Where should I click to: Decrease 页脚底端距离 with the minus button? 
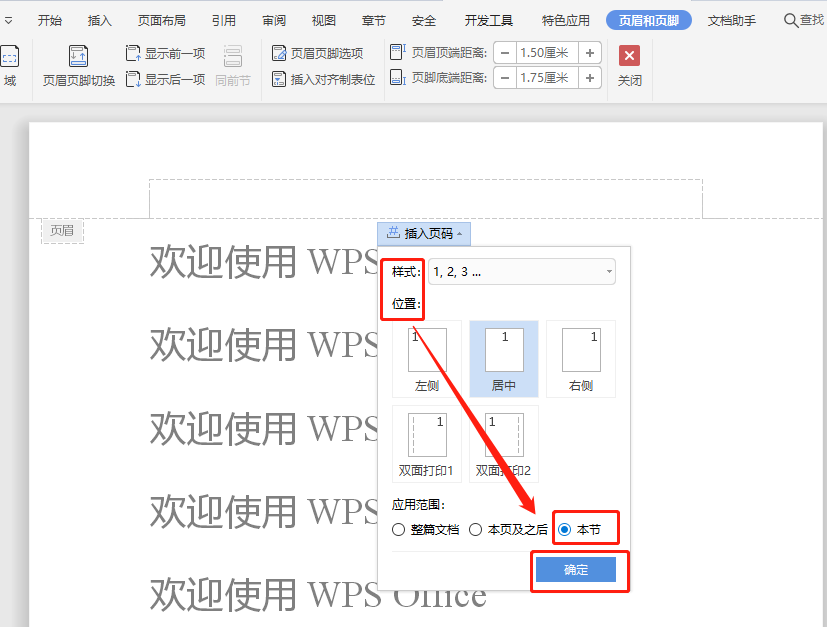[x=505, y=78]
